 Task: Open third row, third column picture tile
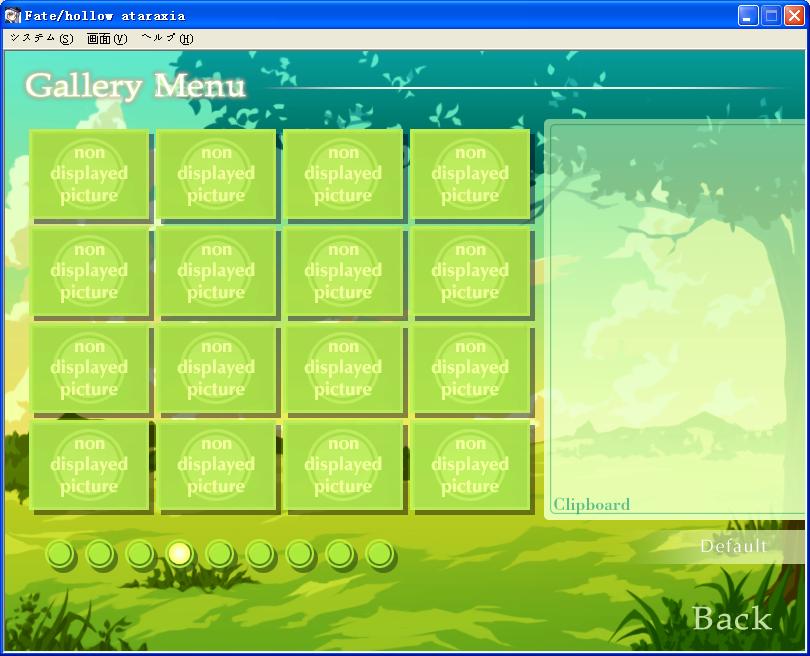344,368
